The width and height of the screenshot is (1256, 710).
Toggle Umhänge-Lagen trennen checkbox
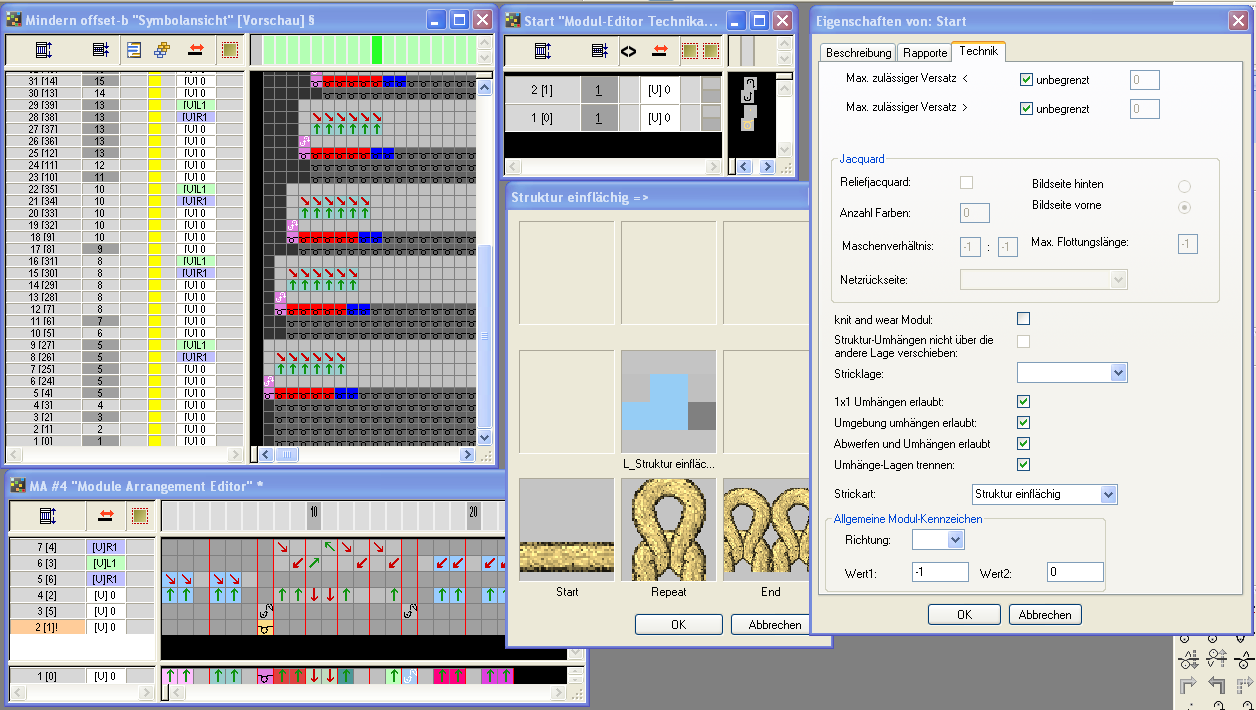1023,464
